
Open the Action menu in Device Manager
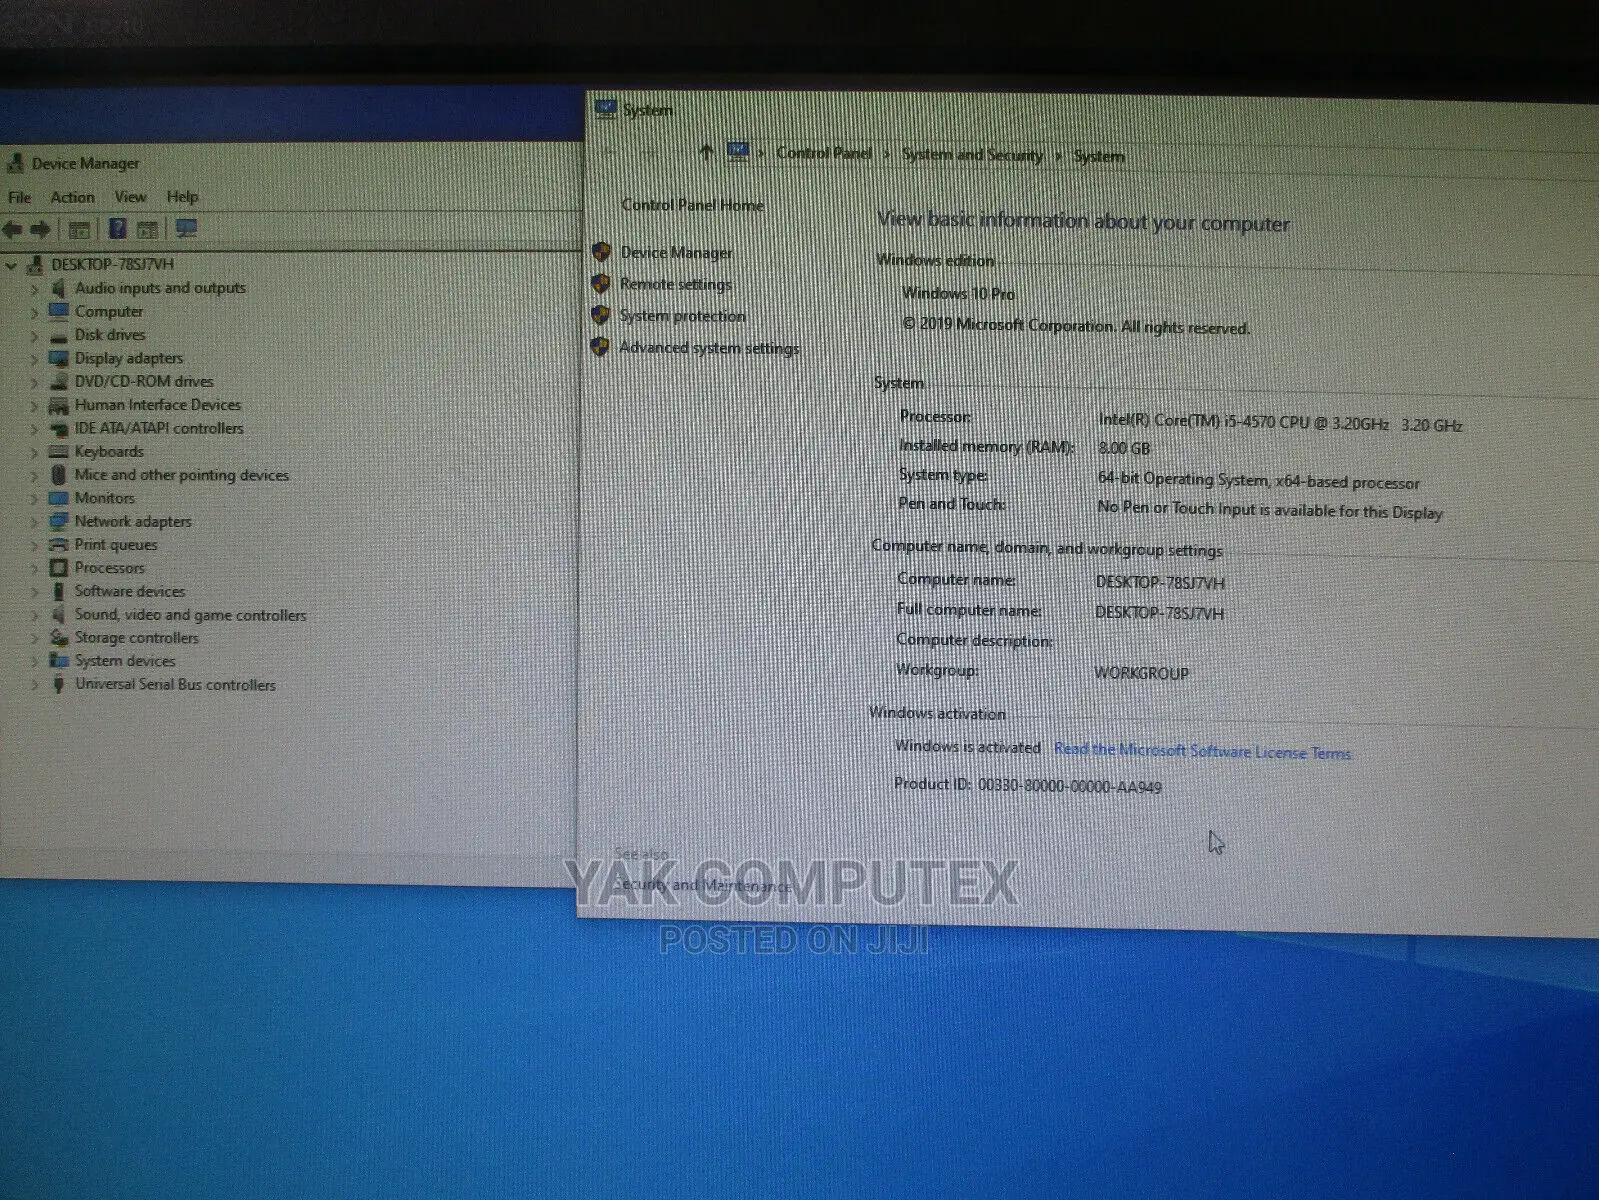point(72,197)
